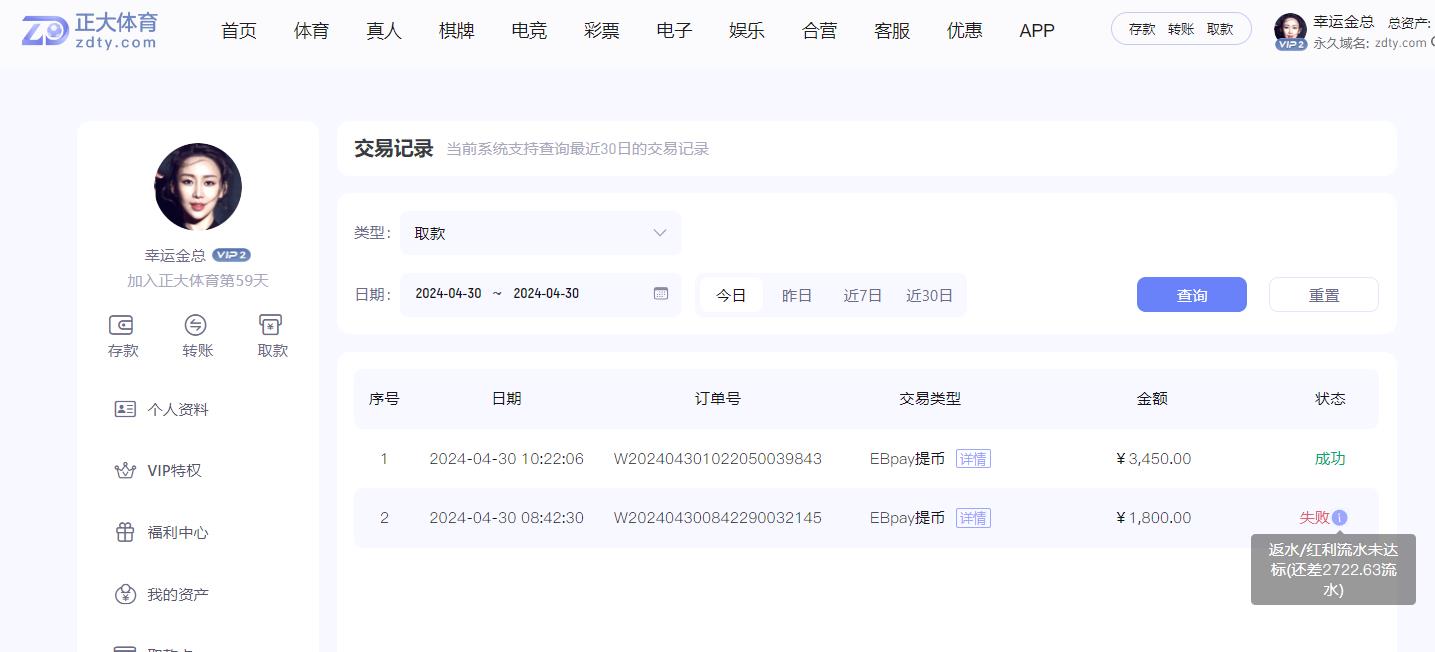Open the 体育 navigation menu item
Viewport: 1435px width, 652px height.
(311, 31)
